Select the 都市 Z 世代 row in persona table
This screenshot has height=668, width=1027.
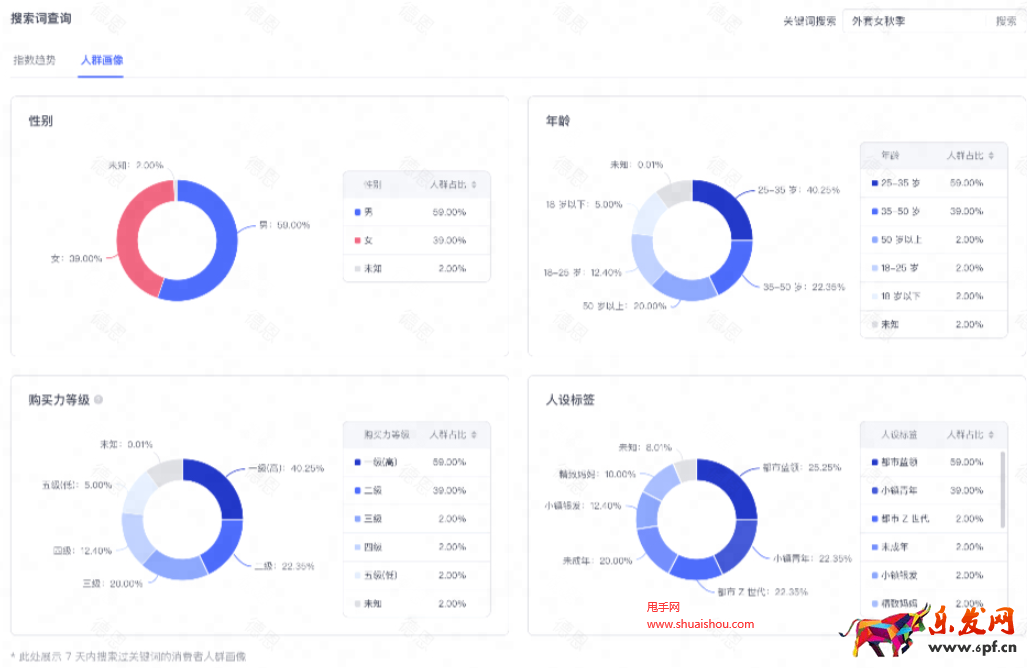[x=933, y=519]
